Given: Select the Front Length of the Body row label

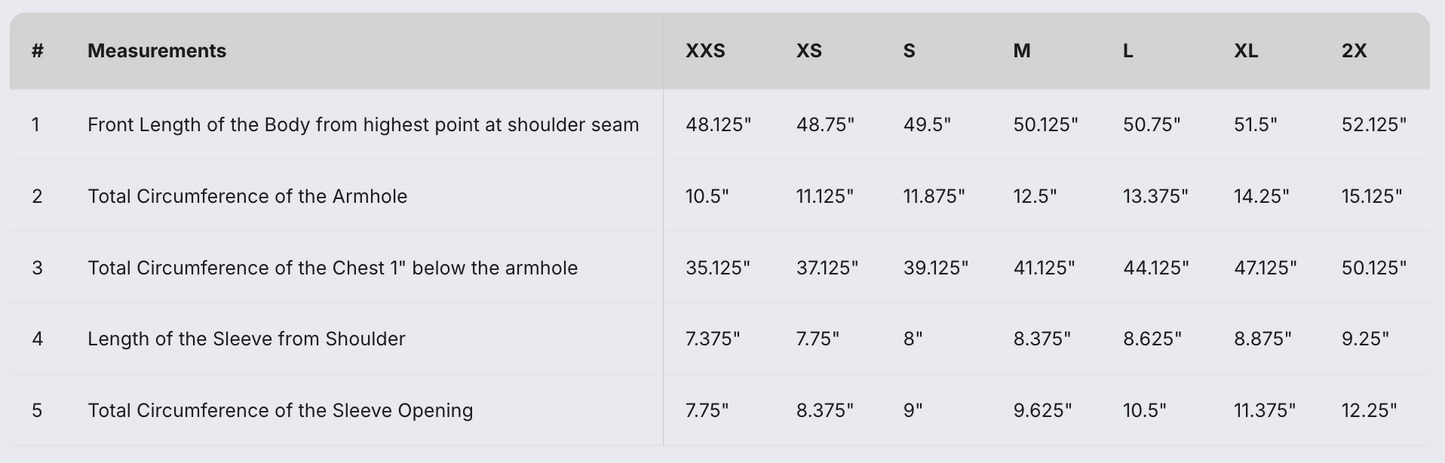Looking at the screenshot, I should (363, 125).
